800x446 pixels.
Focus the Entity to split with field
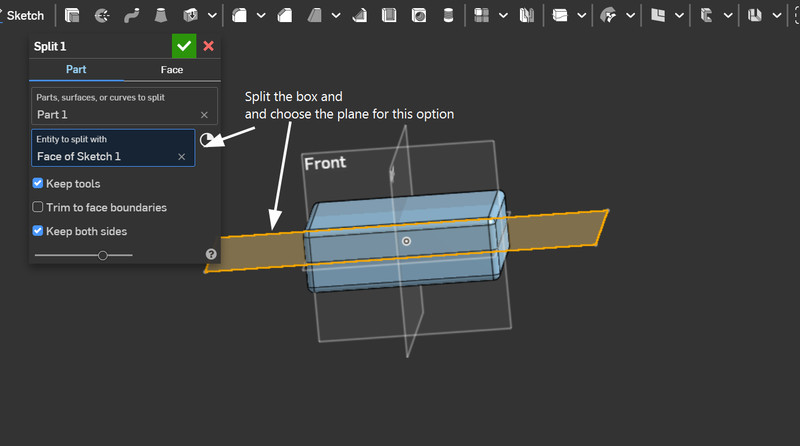pos(113,148)
